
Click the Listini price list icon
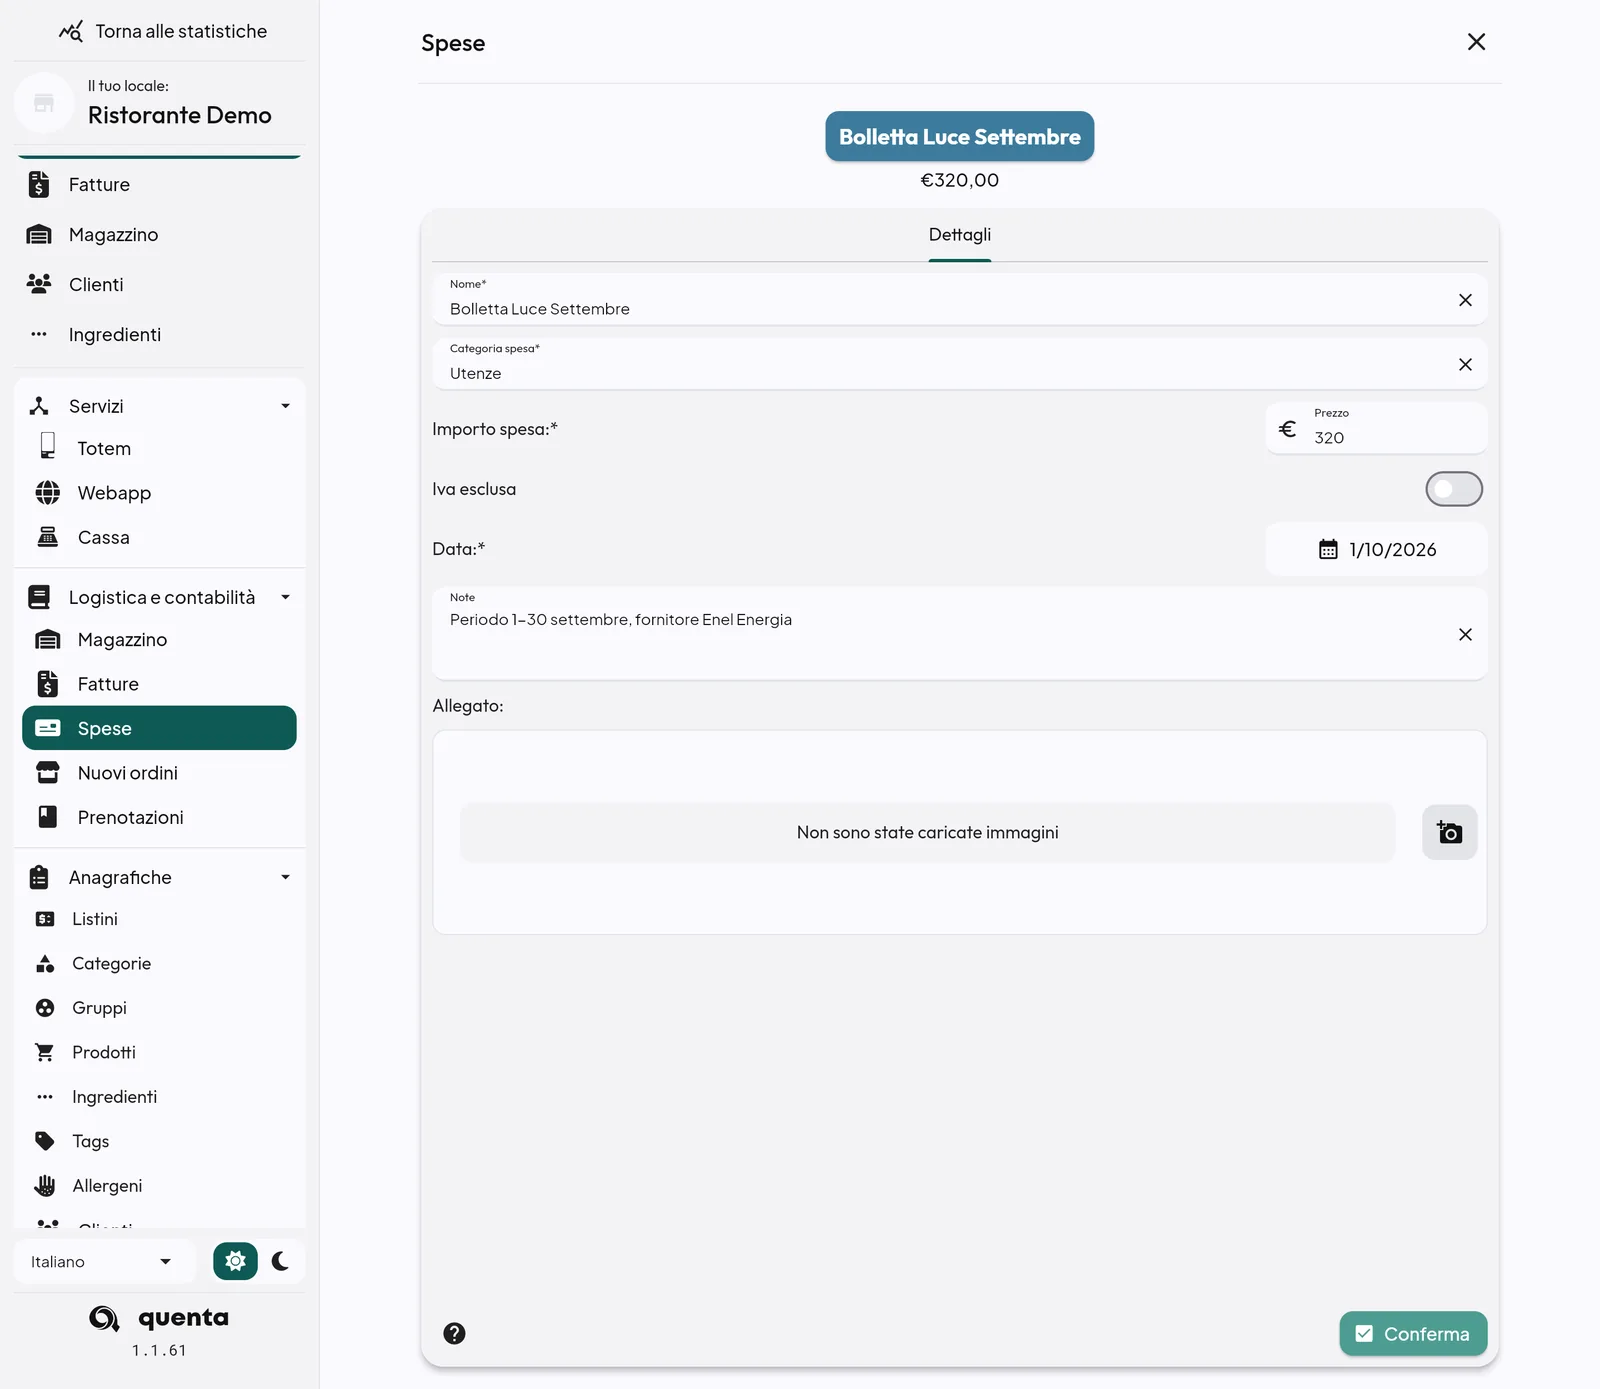(45, 919)
